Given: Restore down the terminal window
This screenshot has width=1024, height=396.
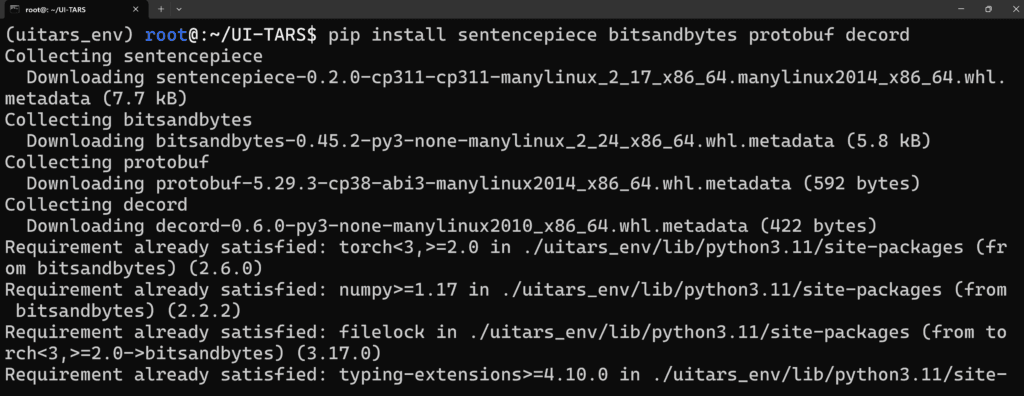Looking at the screenshot, I should pos(988,9).
